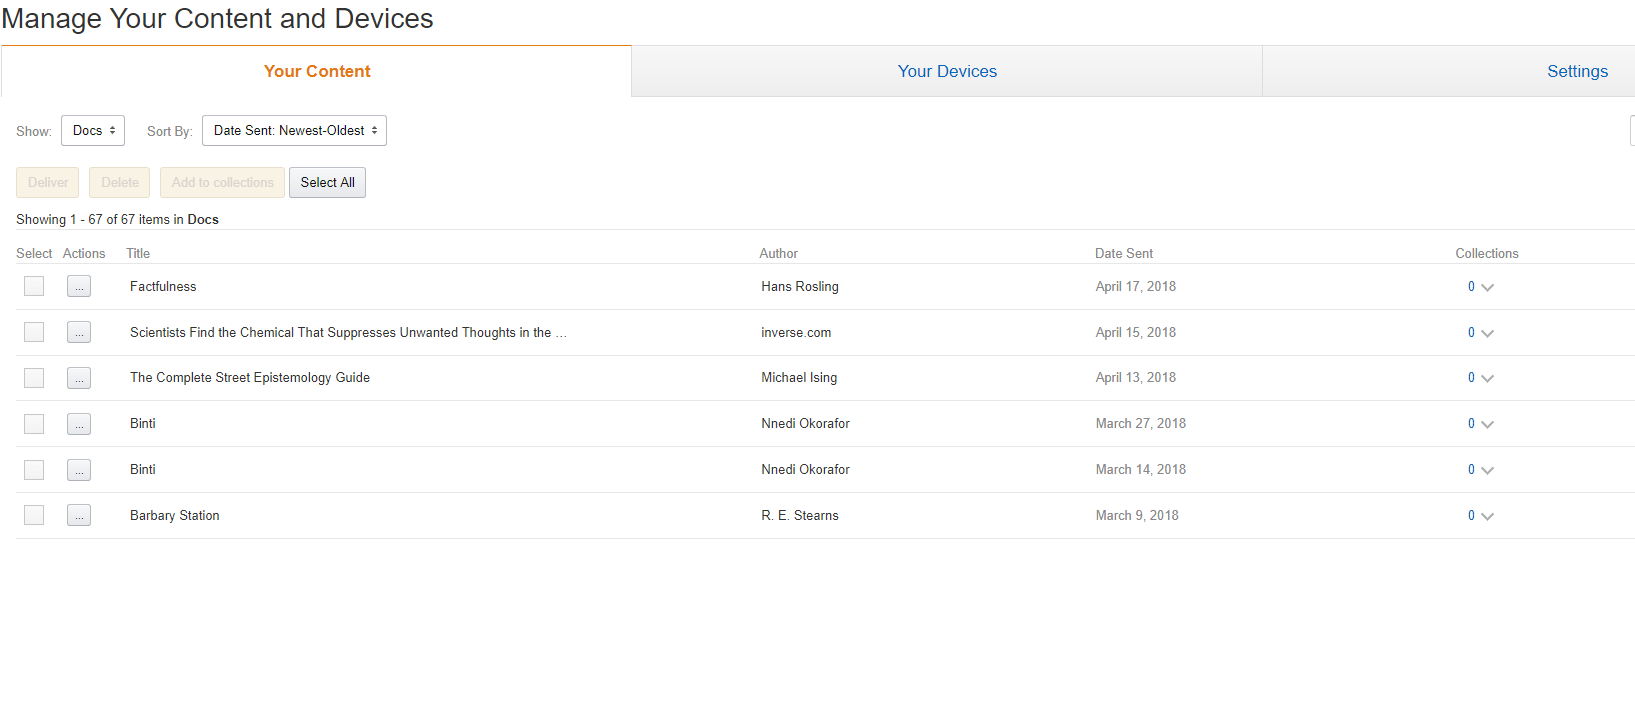Click the Factfulness title
Screen dimensions: 1635x720
click(x=163, y=287)
